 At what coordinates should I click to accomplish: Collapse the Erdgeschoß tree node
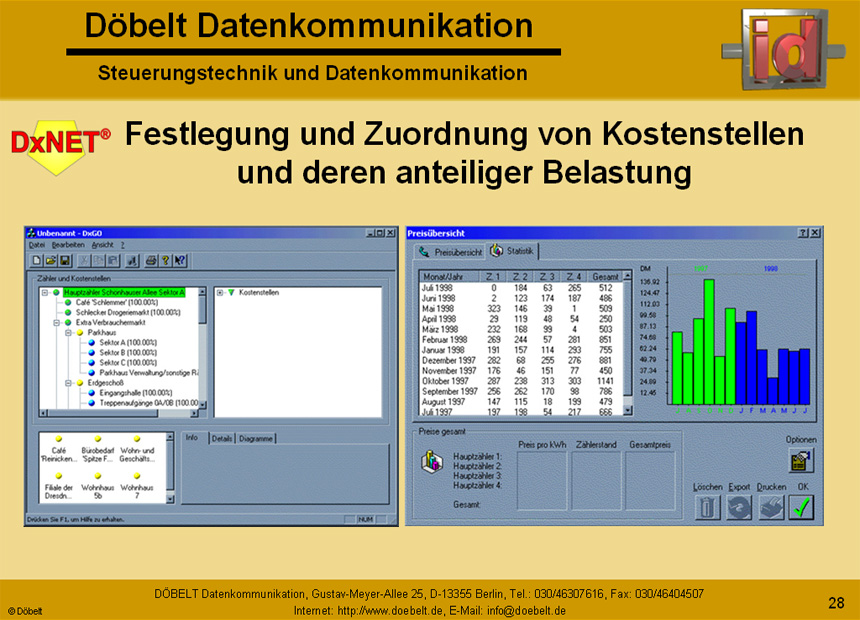(69, 383)
